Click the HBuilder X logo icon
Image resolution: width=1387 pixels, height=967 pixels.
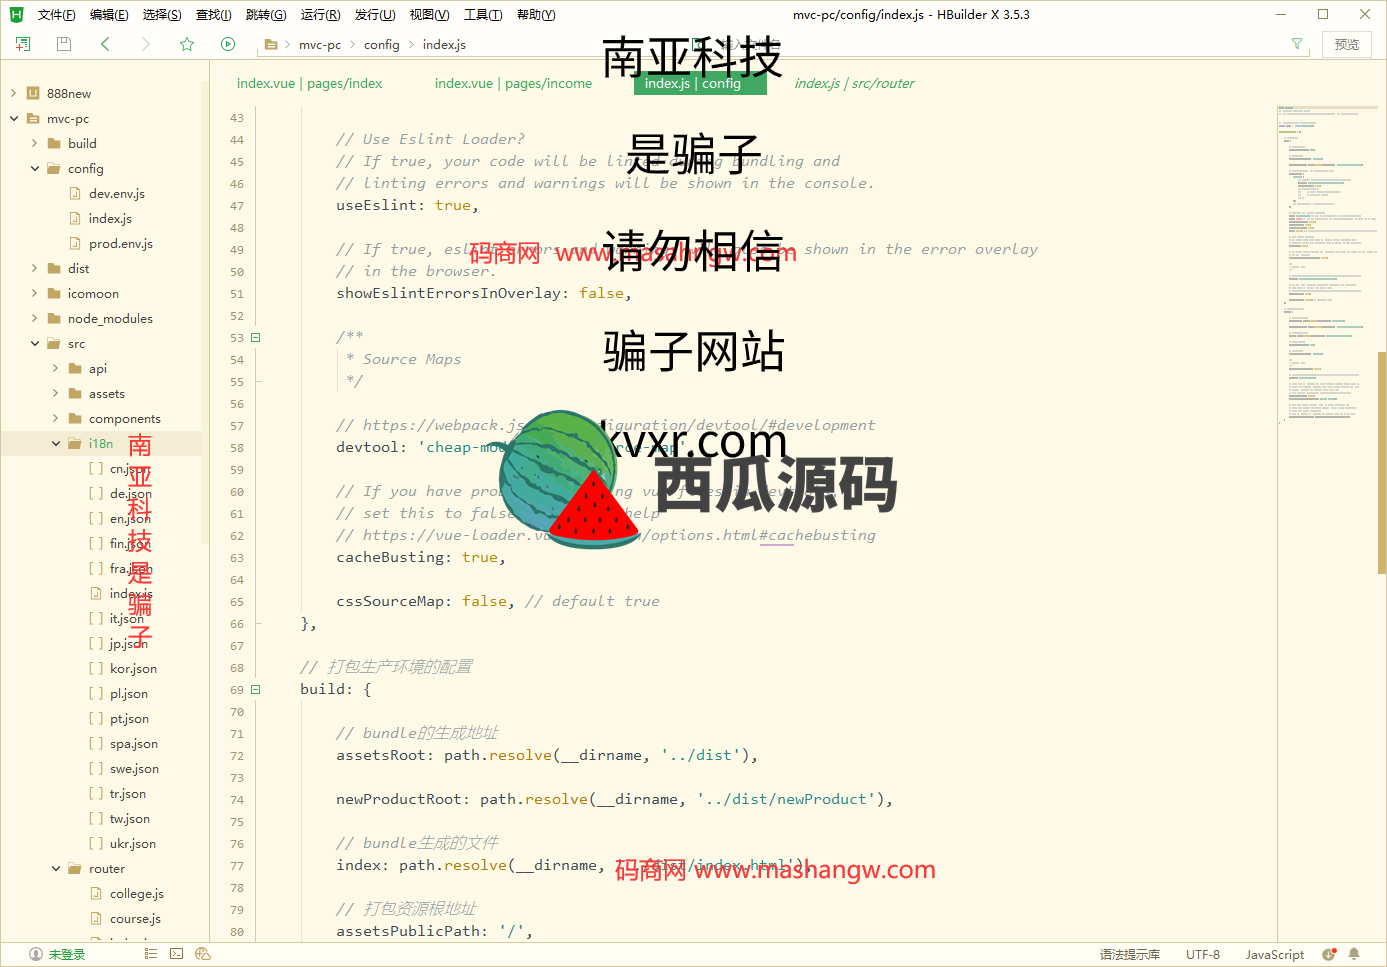coord(16,14)
